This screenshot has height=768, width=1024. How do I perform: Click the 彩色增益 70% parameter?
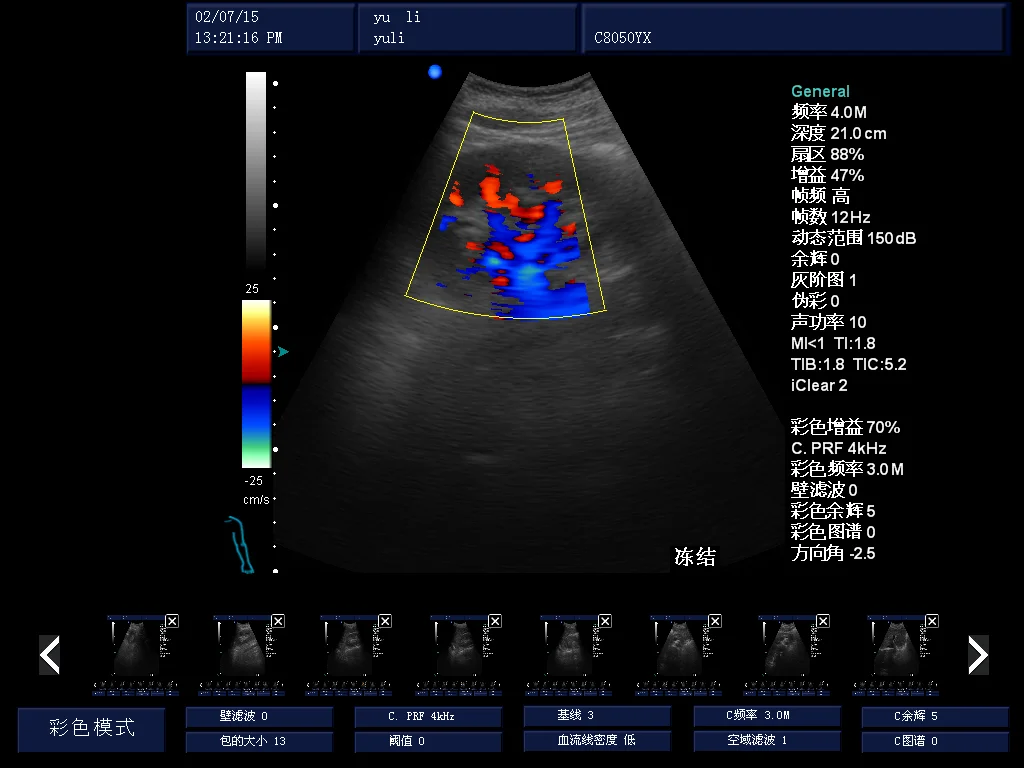pos(845,427)
